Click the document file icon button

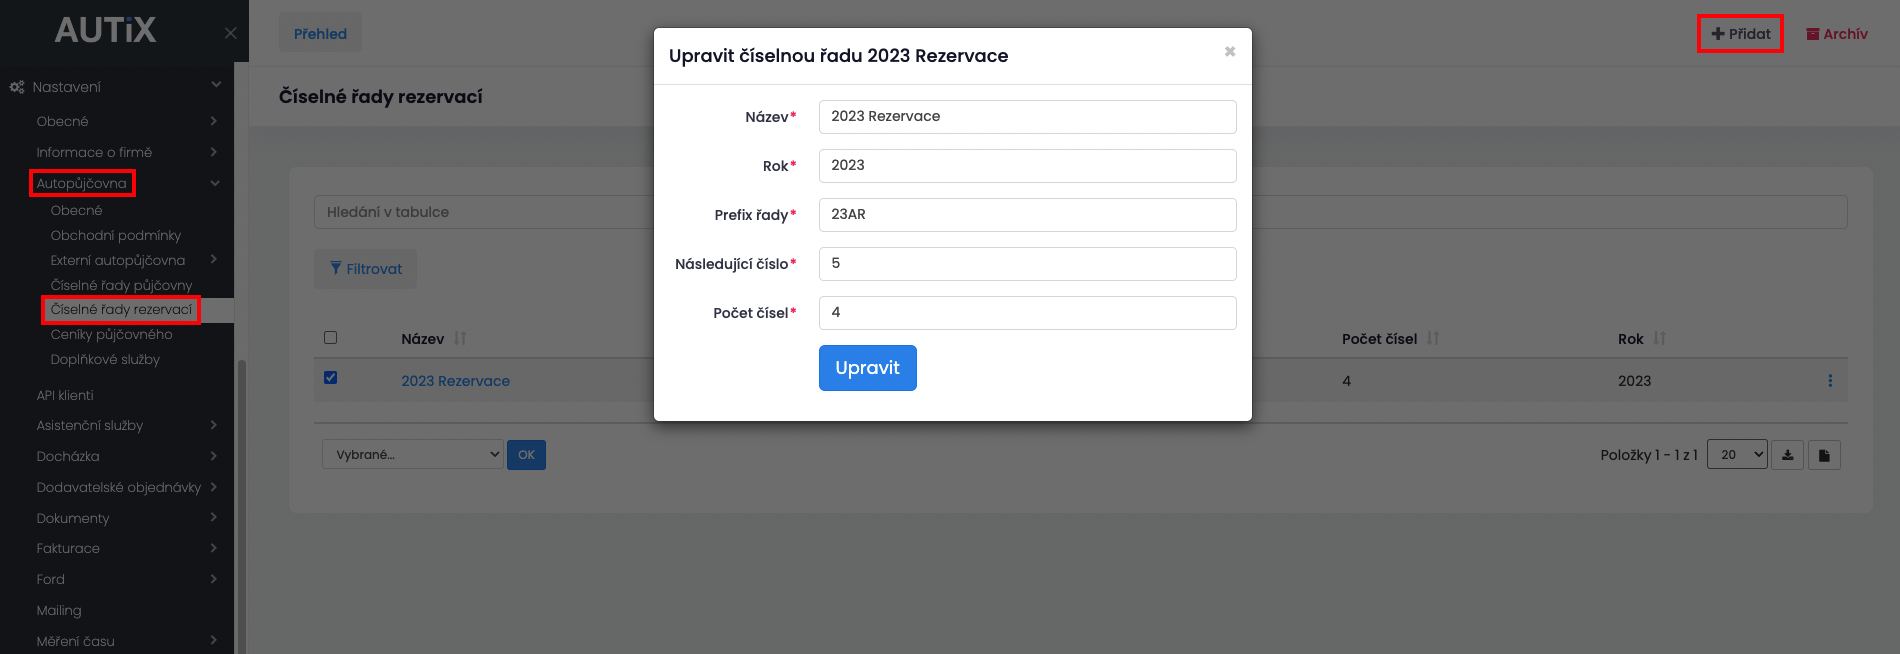click(1824, 455)
